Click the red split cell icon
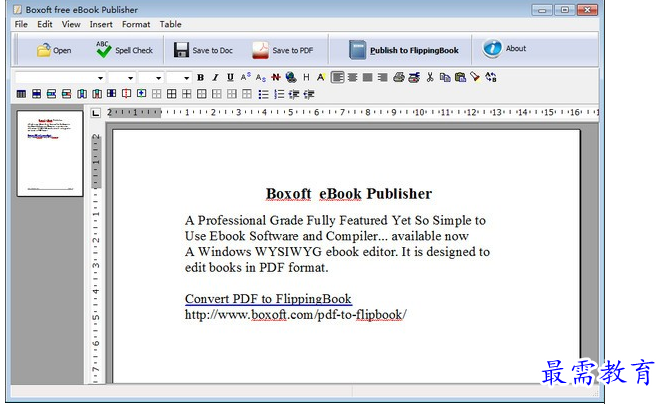The height and width of the screenshot is (404, 663). point(126,94)
